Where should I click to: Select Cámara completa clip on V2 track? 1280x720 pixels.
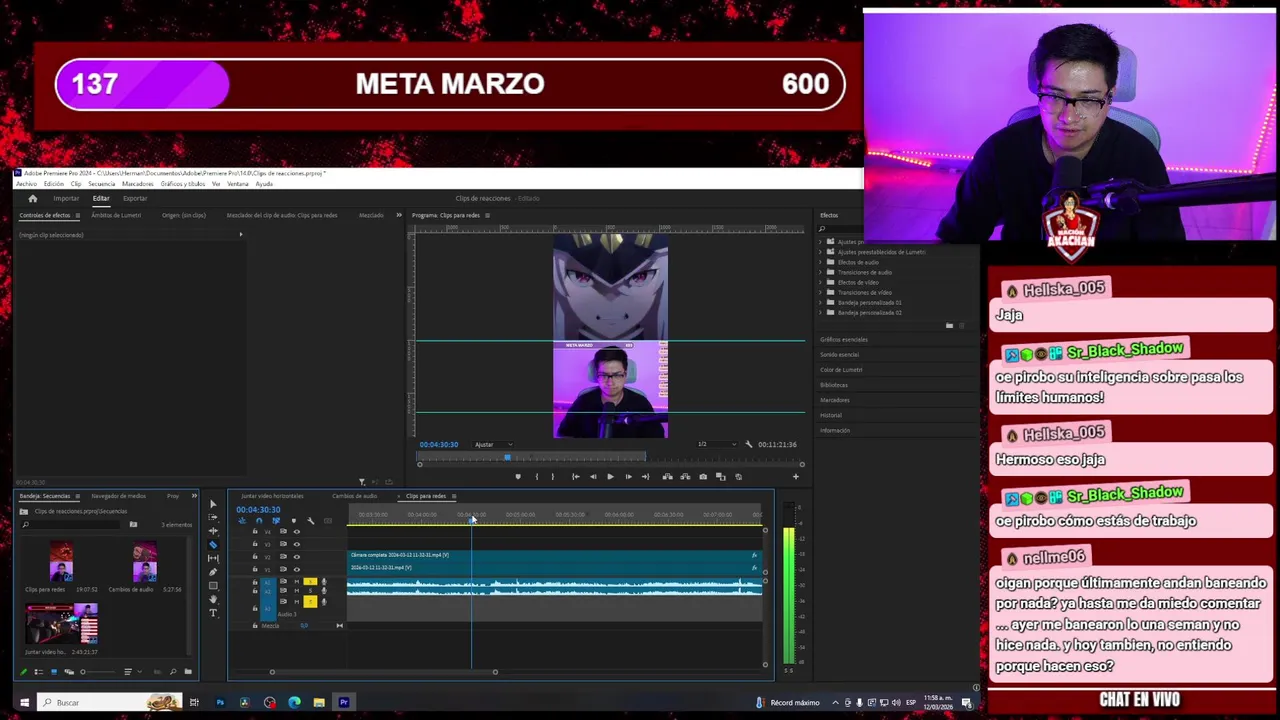coord(554,555)
